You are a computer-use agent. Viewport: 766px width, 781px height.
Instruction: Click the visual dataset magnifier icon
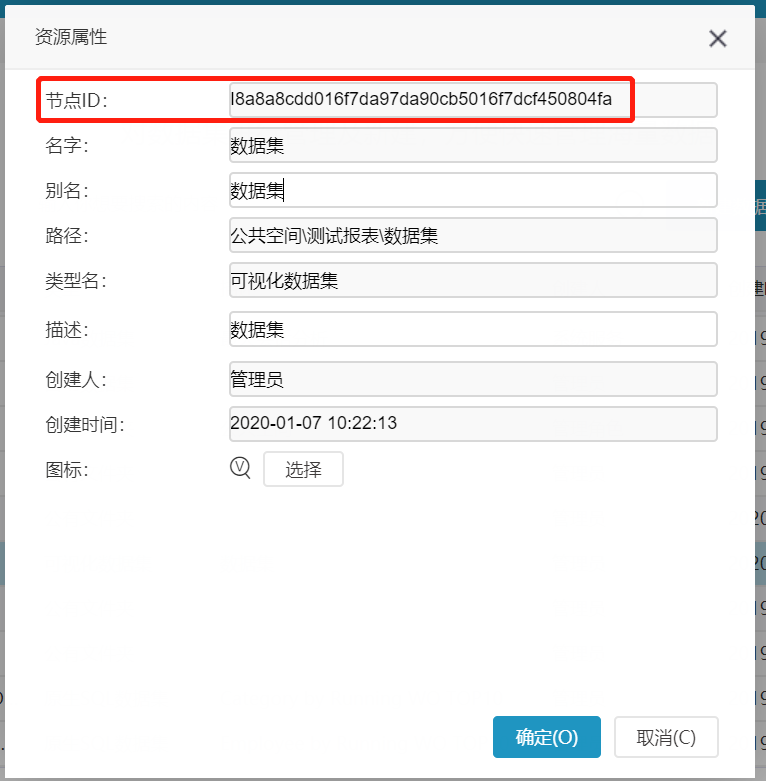[241, 468]
